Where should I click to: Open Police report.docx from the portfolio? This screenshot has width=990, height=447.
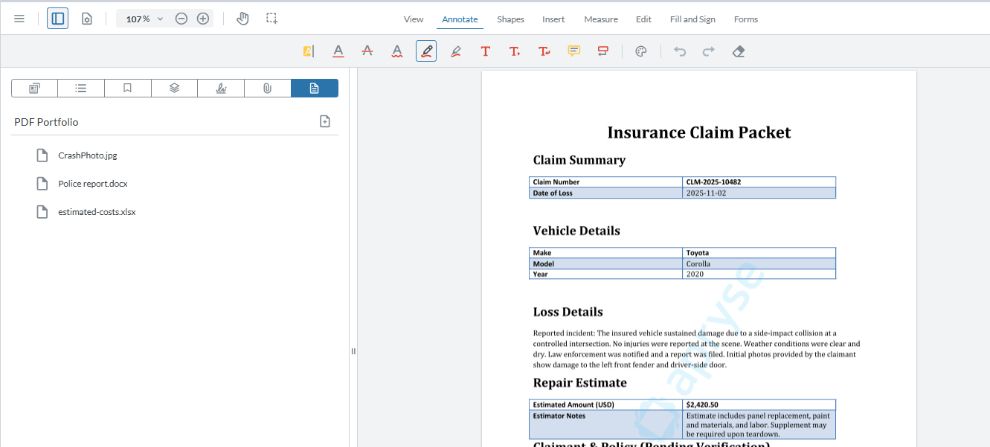point(92,184)
